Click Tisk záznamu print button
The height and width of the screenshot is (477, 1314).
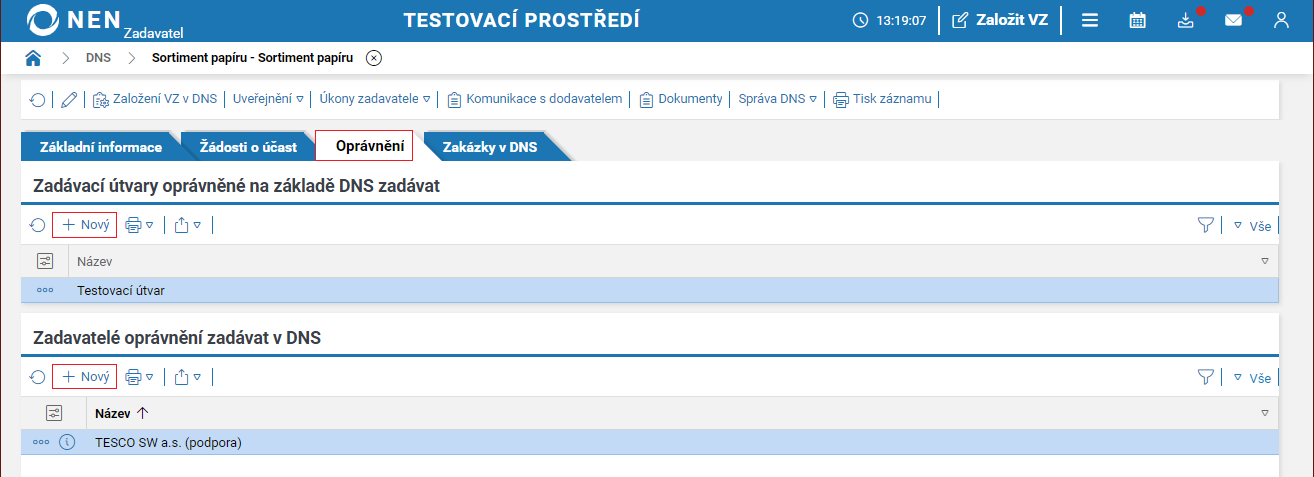point(882,99)
